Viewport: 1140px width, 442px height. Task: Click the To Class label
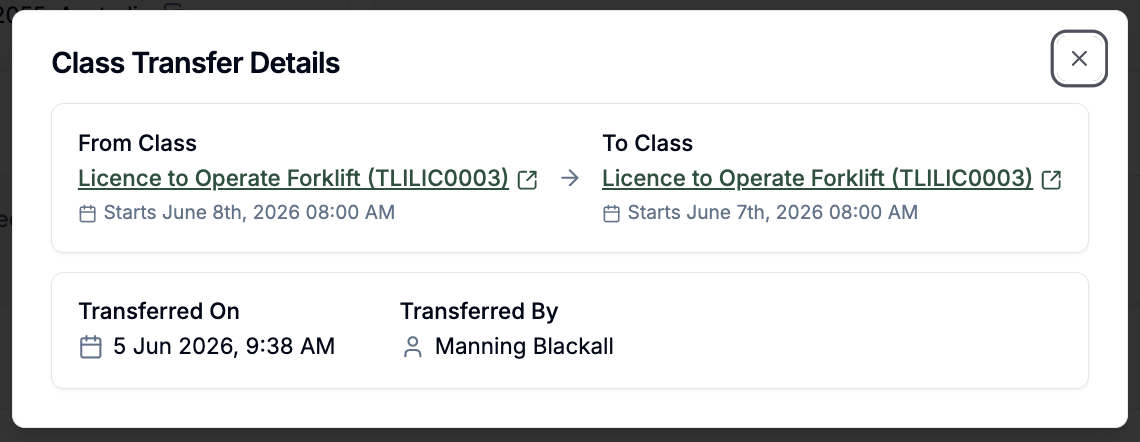coord(648,143)
